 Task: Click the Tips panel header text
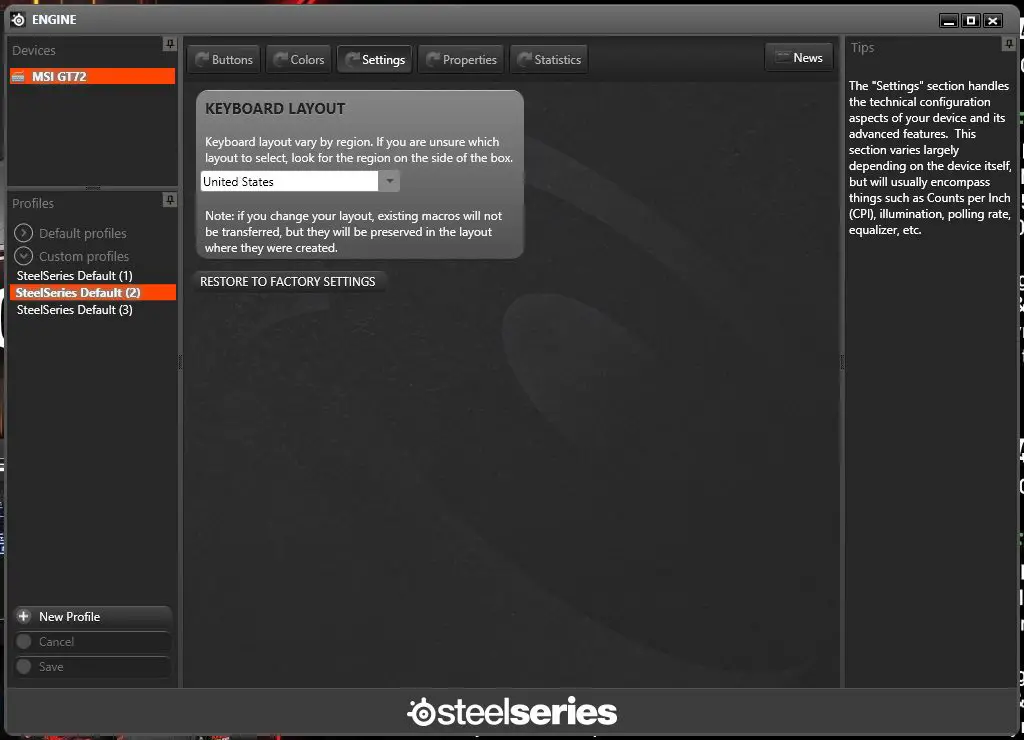click(862, 48)
